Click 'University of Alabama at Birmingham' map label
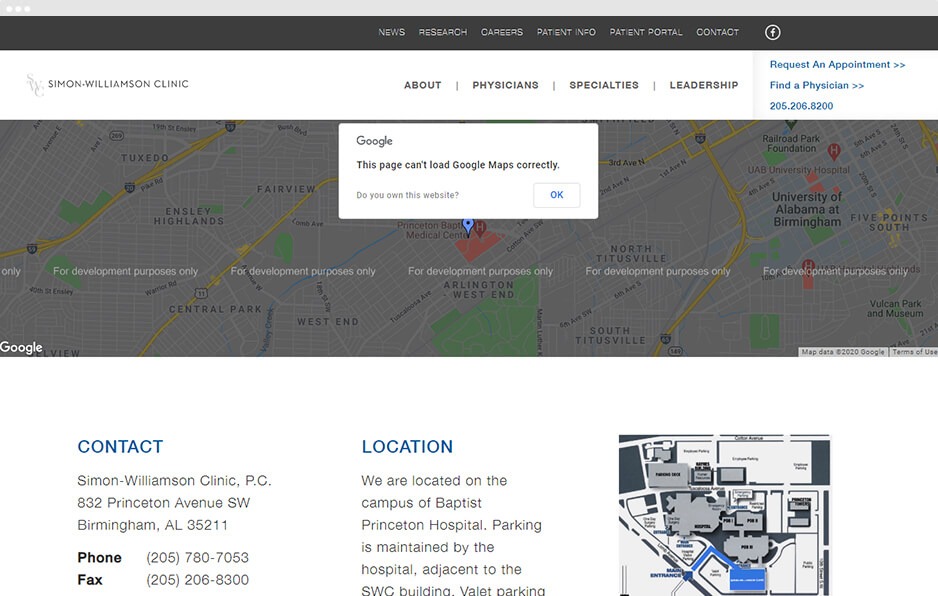938x596 pixels. (807, 209)
